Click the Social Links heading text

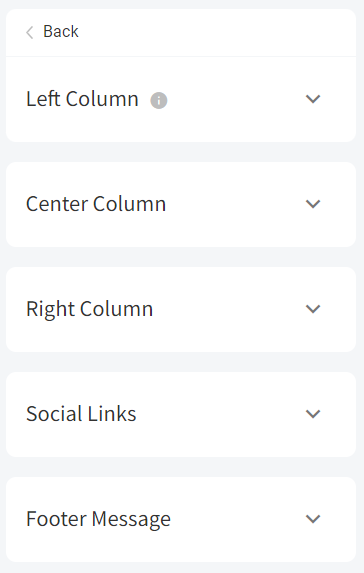click(81, 414)
